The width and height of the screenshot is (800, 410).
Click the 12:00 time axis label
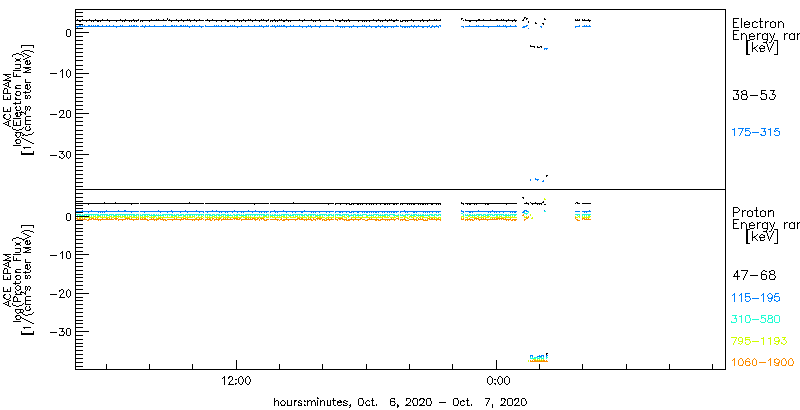(x=236, y=383)
